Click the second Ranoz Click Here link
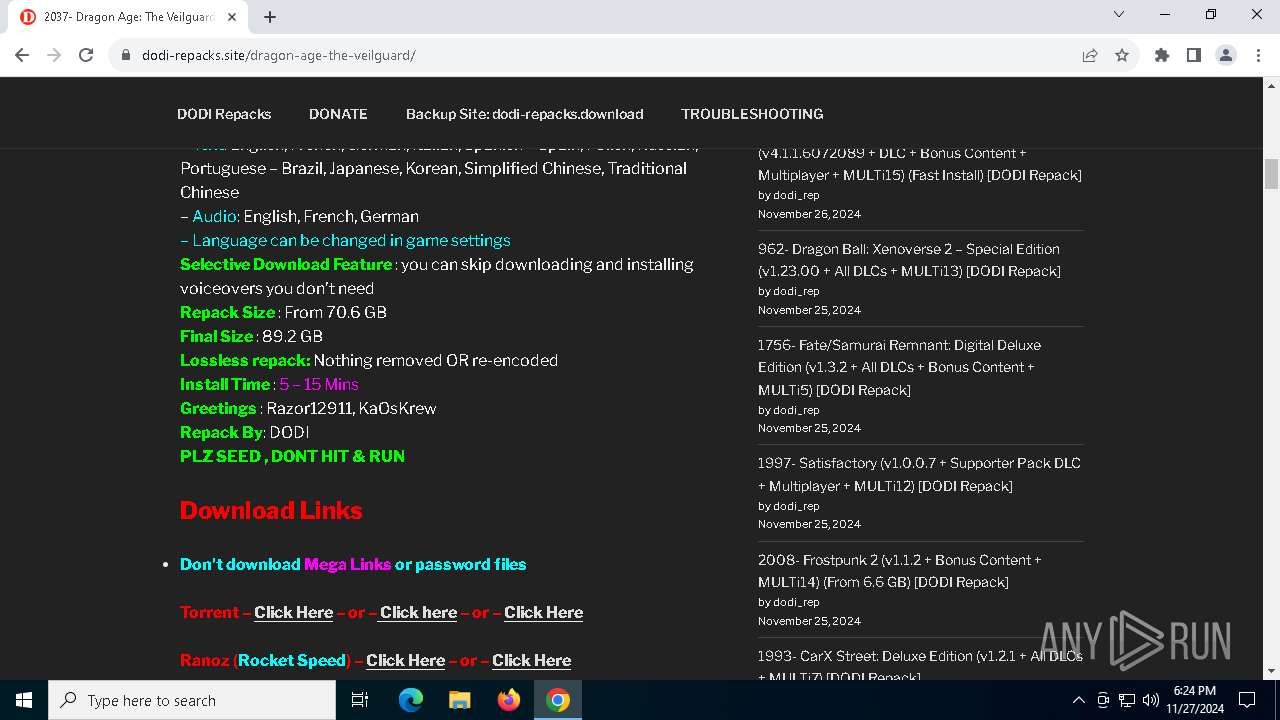1280x720 pixels. 531,660
